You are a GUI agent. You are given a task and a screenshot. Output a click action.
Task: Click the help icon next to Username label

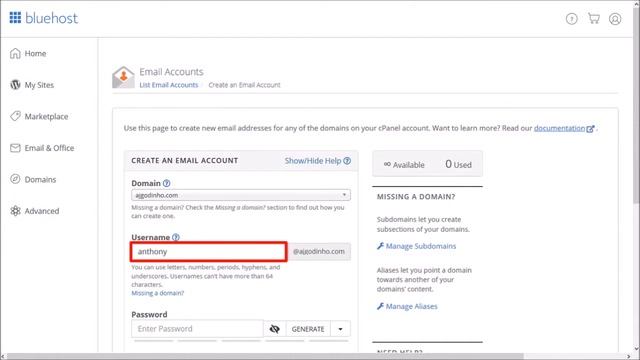pyautogui.click(x=176, y=237)
